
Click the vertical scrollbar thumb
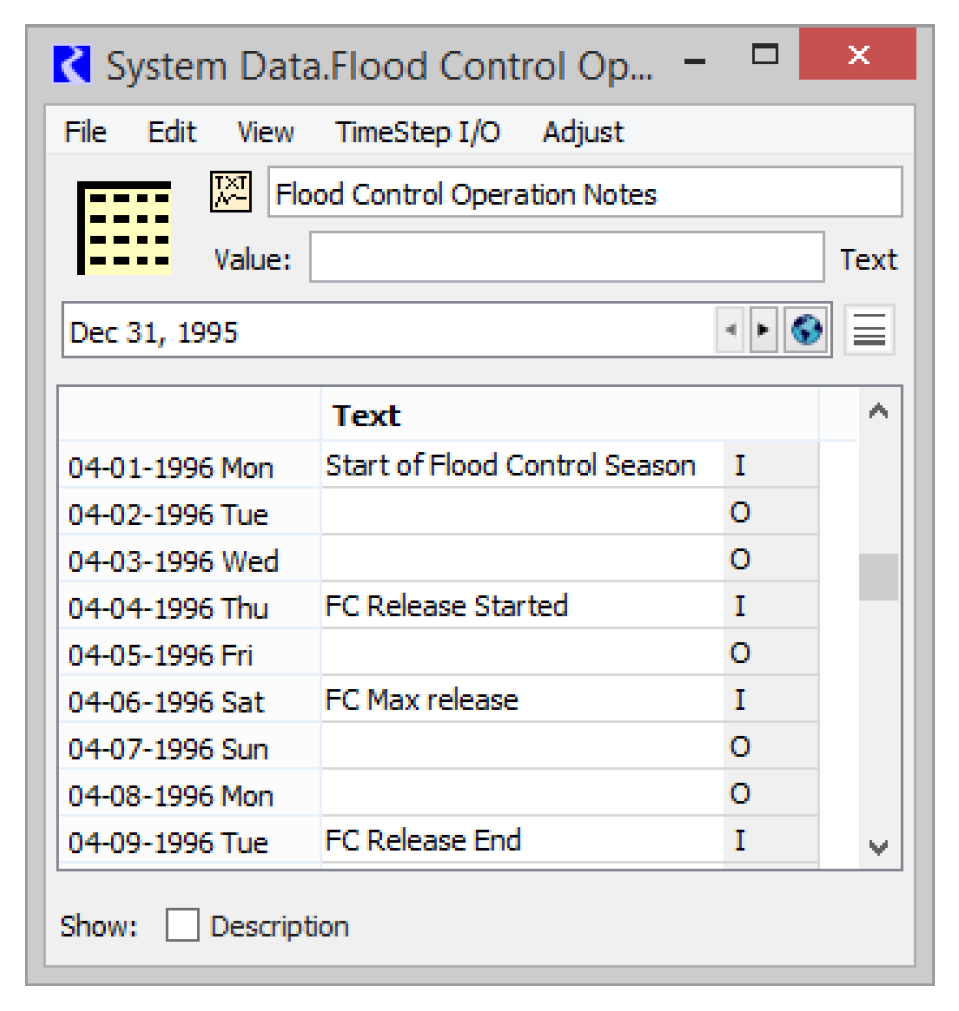pos(878,577)
